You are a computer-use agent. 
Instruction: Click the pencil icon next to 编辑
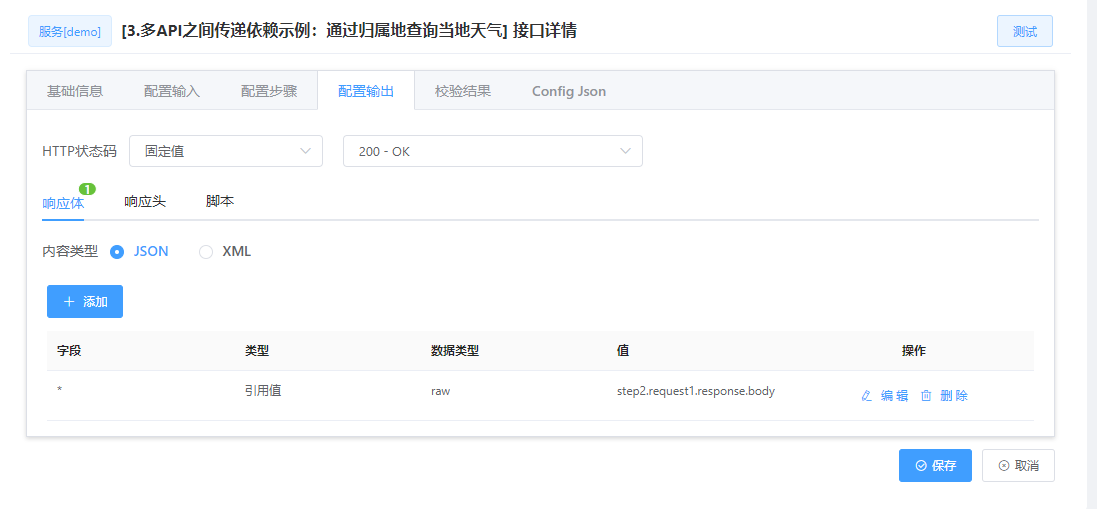tap(867, 396)
